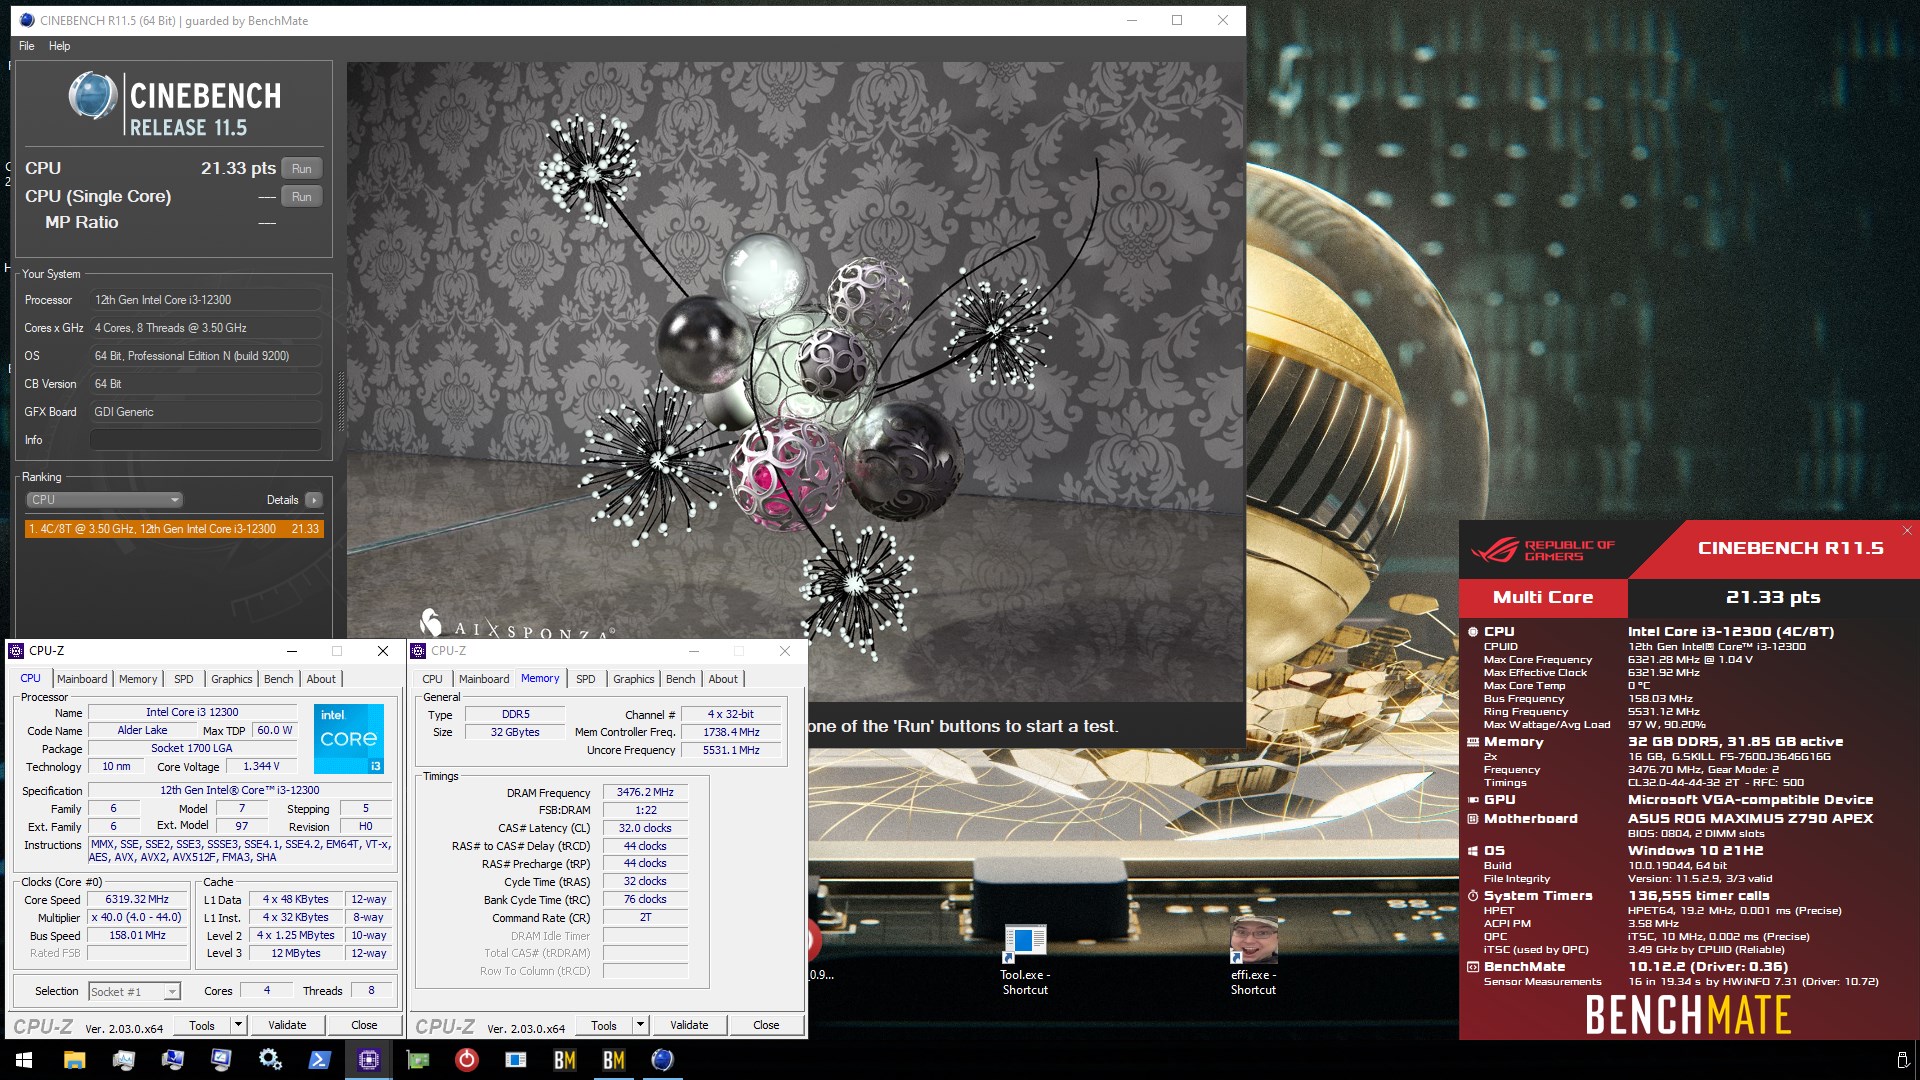Click the Cinebench title bar app icon

pyautogui.click(x=26, y=20)
